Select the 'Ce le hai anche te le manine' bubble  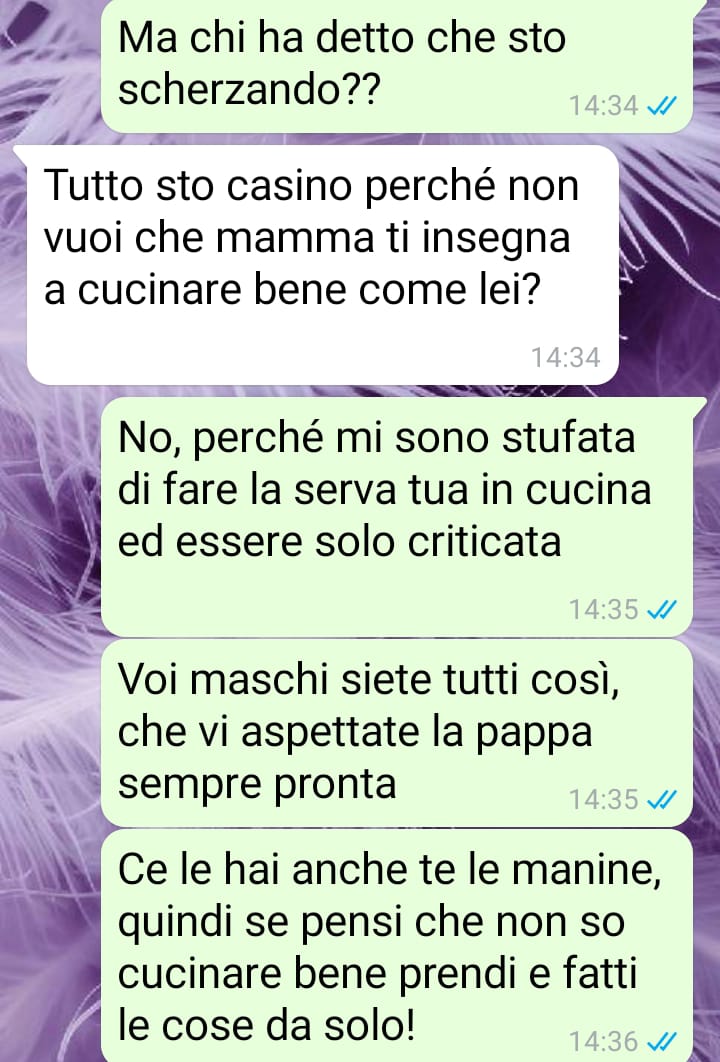coord(397,946)
